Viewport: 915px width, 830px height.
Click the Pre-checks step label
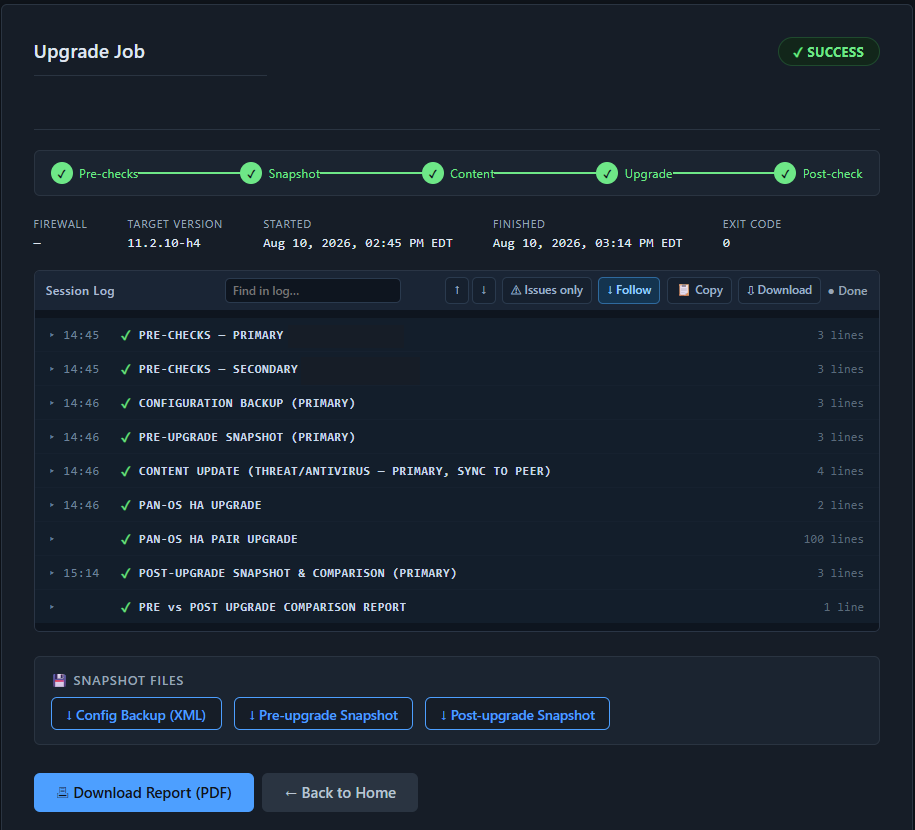coord(109,173)
